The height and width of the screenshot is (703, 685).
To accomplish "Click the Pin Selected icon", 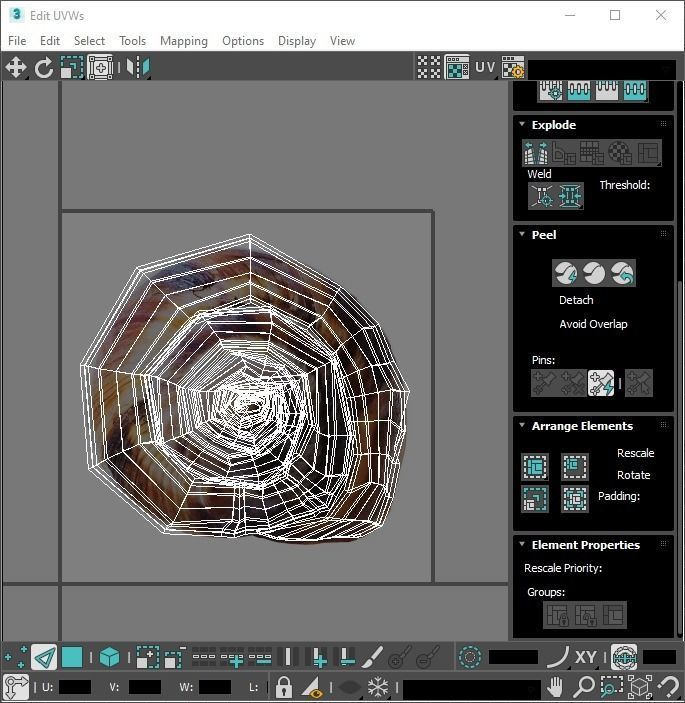I will (x=544, y=383).
